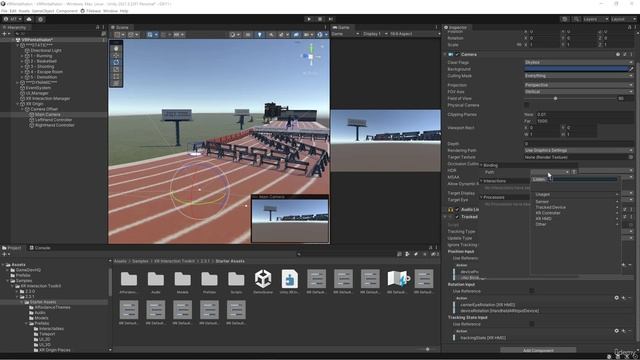Toggle Rotation Input Use Reference checkbox

click(x=531, y=291)
